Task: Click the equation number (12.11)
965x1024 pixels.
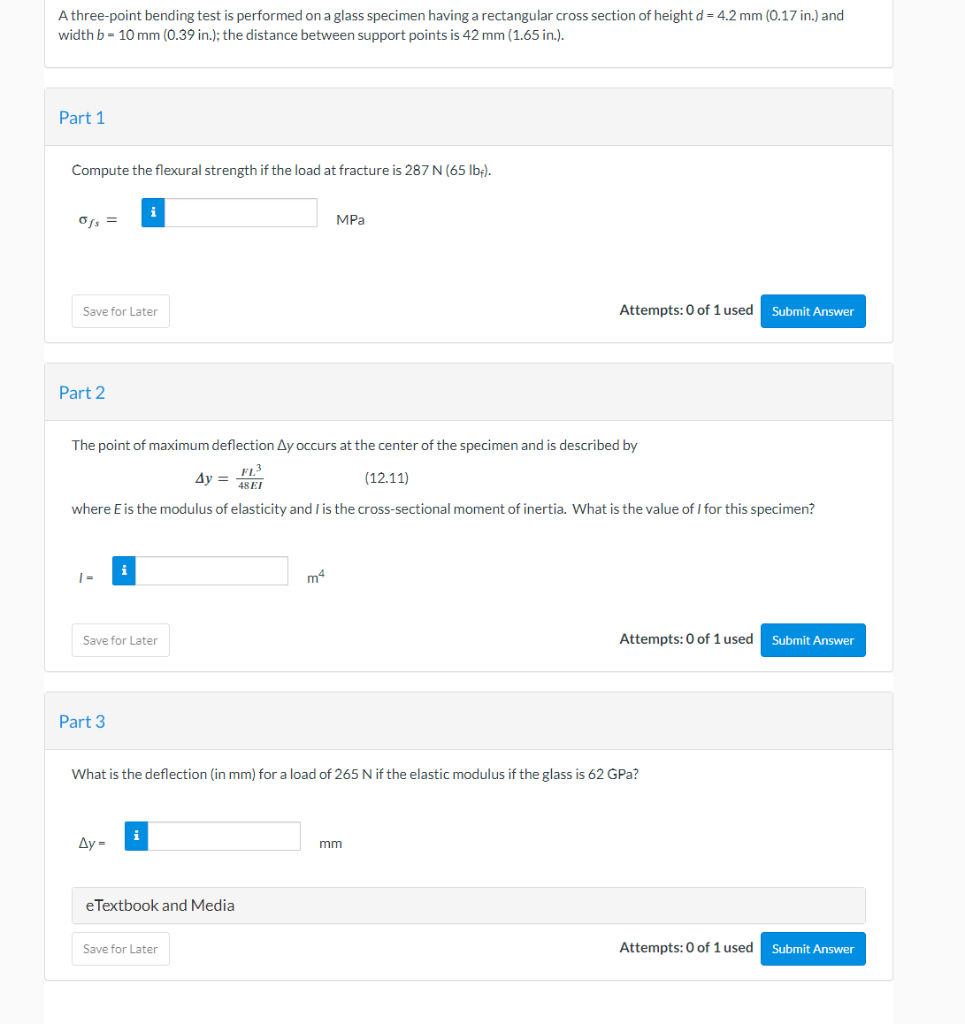Action: [x=387, y=478]
